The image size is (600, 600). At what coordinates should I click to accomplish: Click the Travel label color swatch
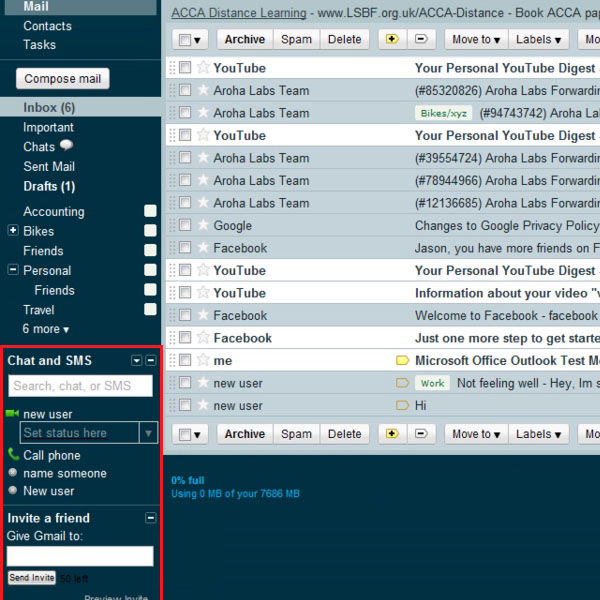[x=150, y=309]
